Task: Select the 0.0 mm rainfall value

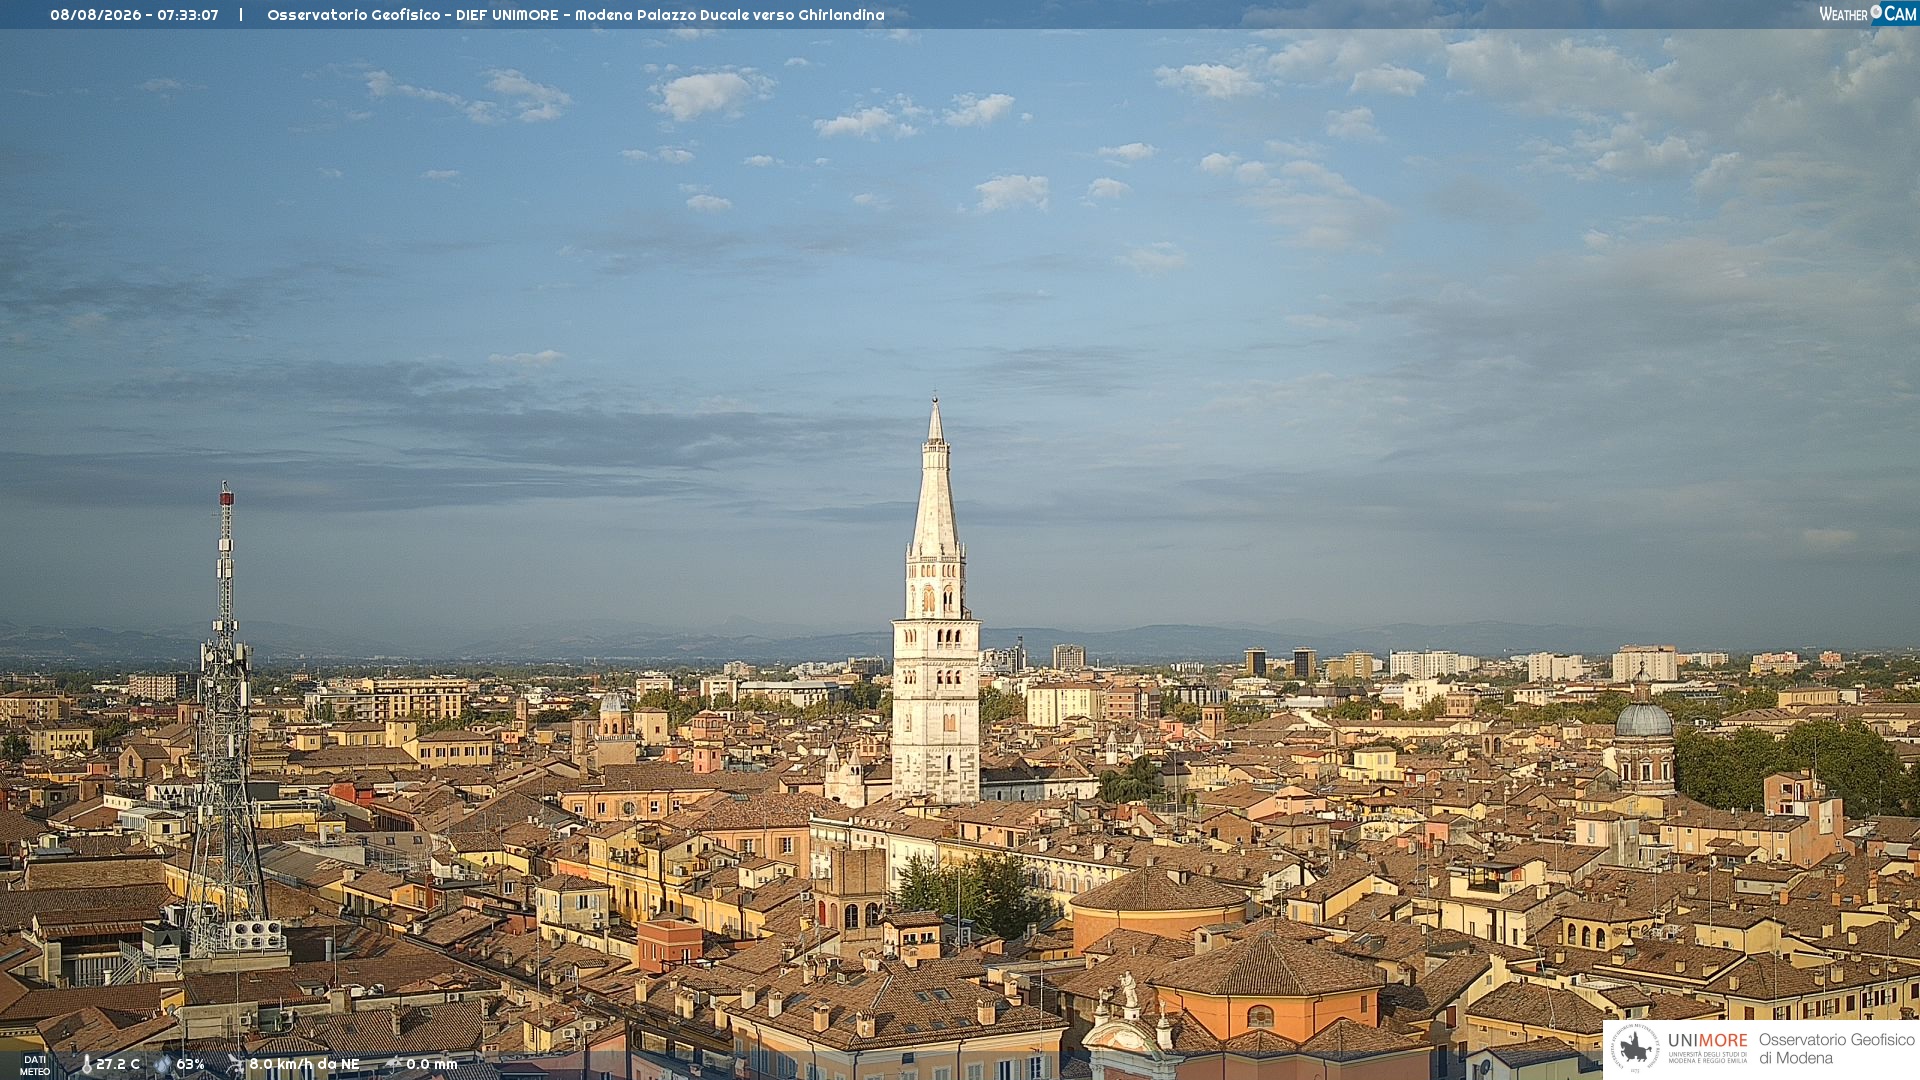Action: [432, 1065]
